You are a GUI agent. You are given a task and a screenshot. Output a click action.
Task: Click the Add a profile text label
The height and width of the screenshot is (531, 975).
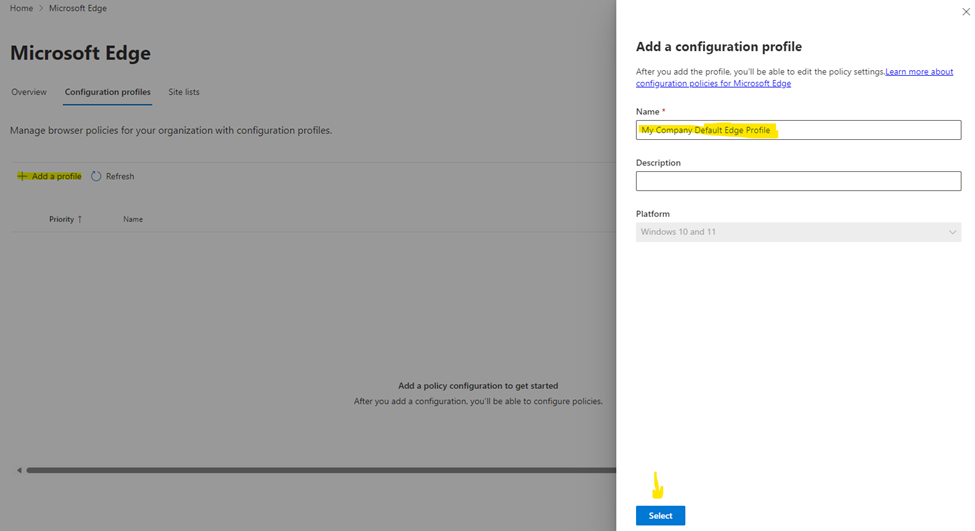(x=56, y=176)
